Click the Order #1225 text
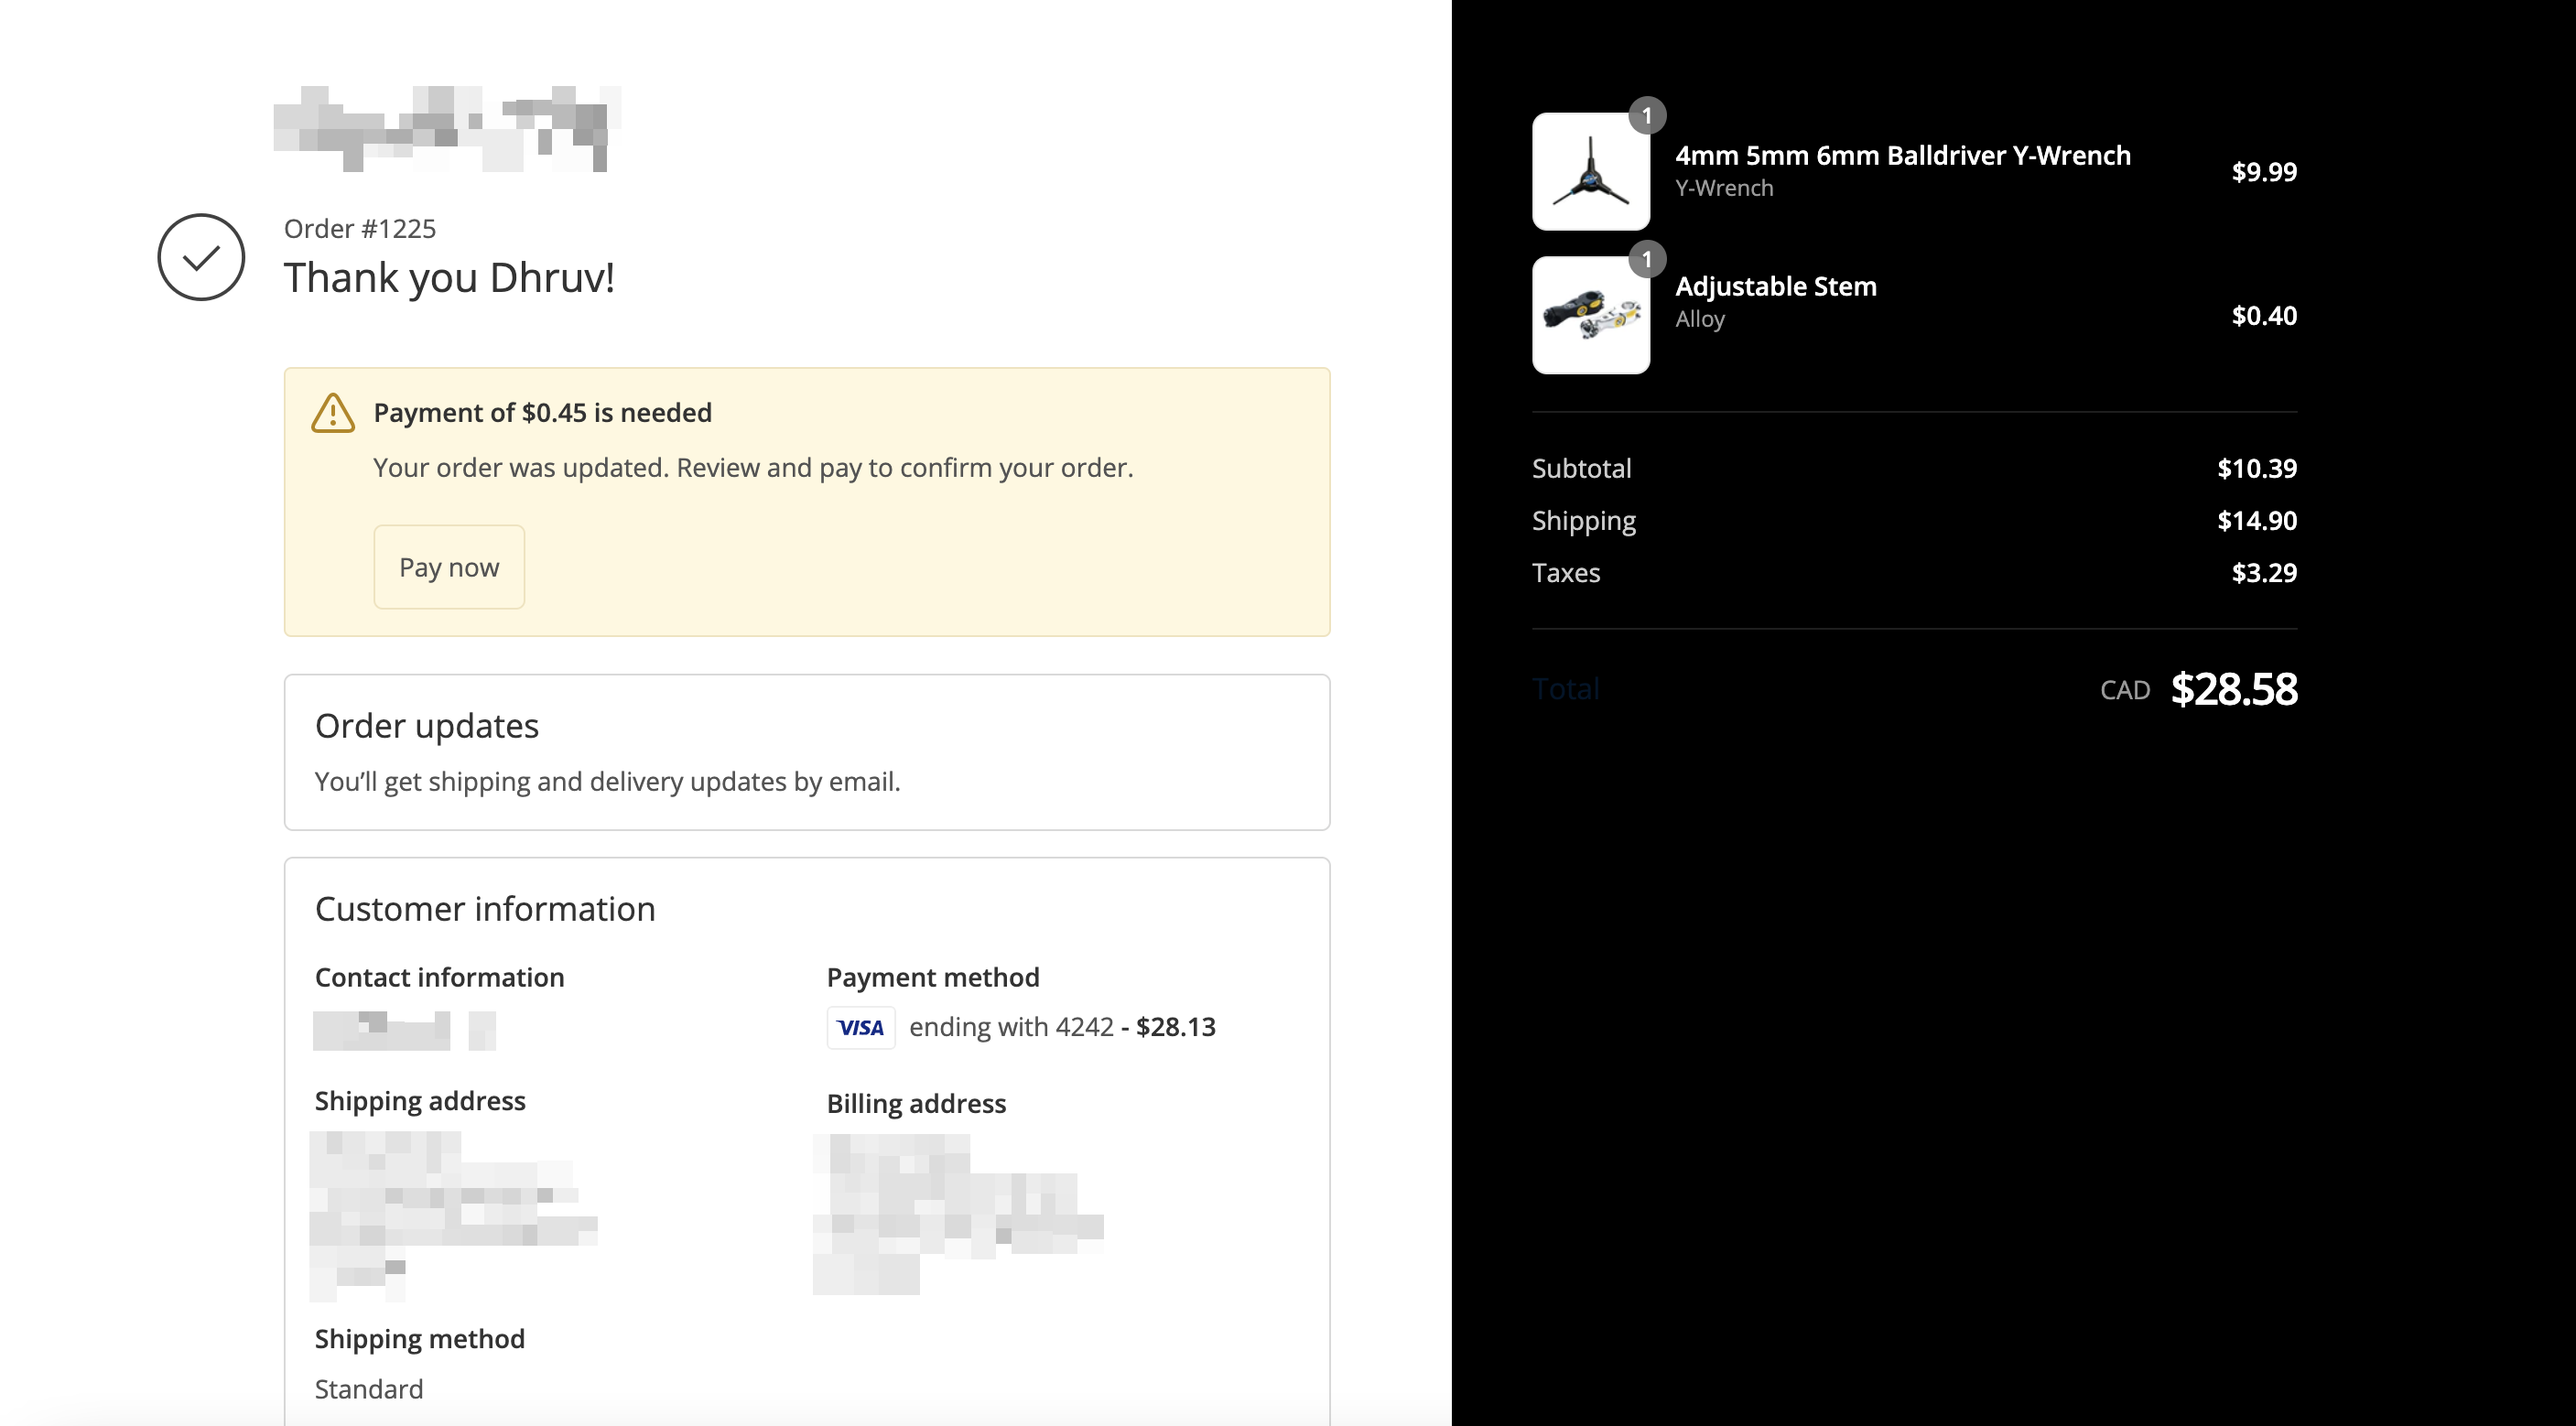 click(x=360, y=229)
